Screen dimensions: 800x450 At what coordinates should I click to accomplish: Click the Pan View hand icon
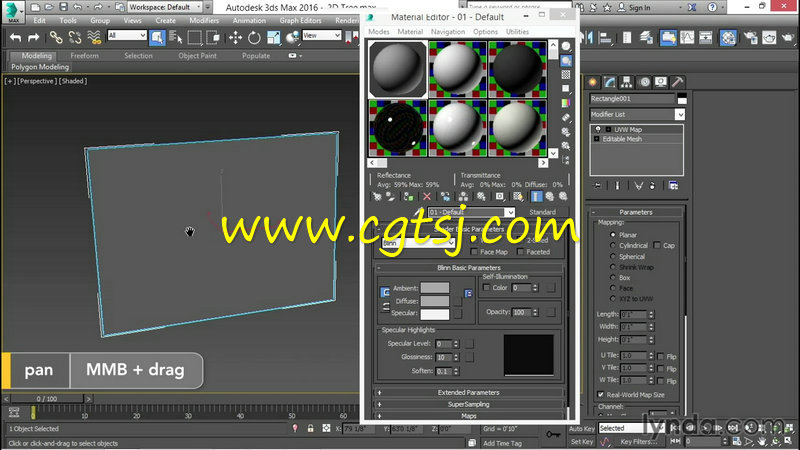[x=762, y=441]
